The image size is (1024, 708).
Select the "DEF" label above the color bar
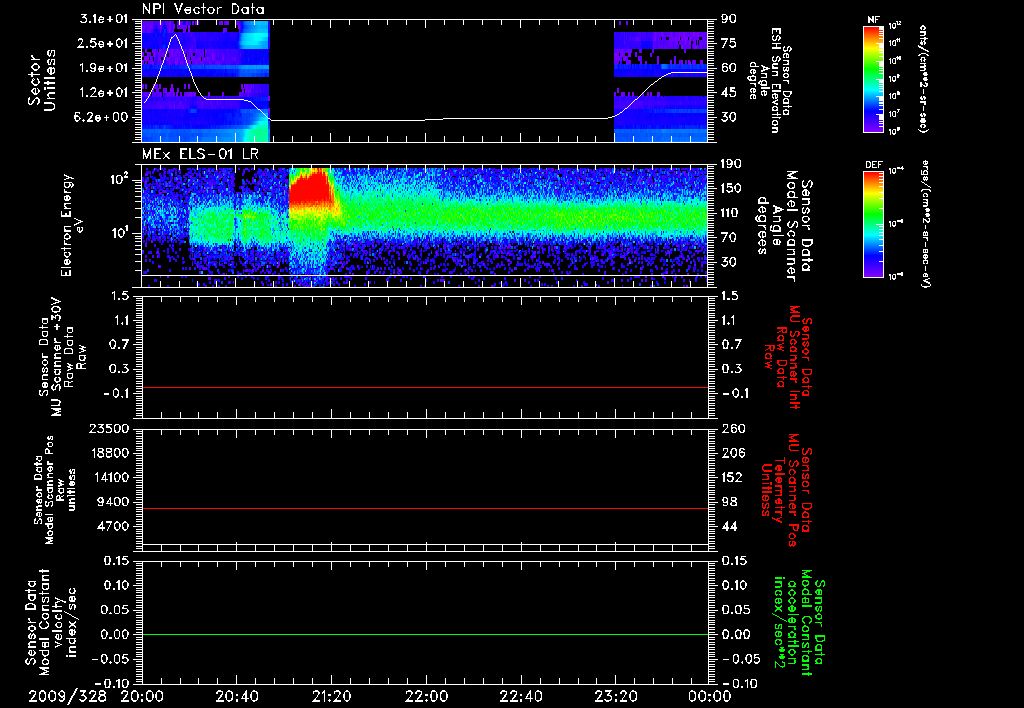(x=874, y=165)
